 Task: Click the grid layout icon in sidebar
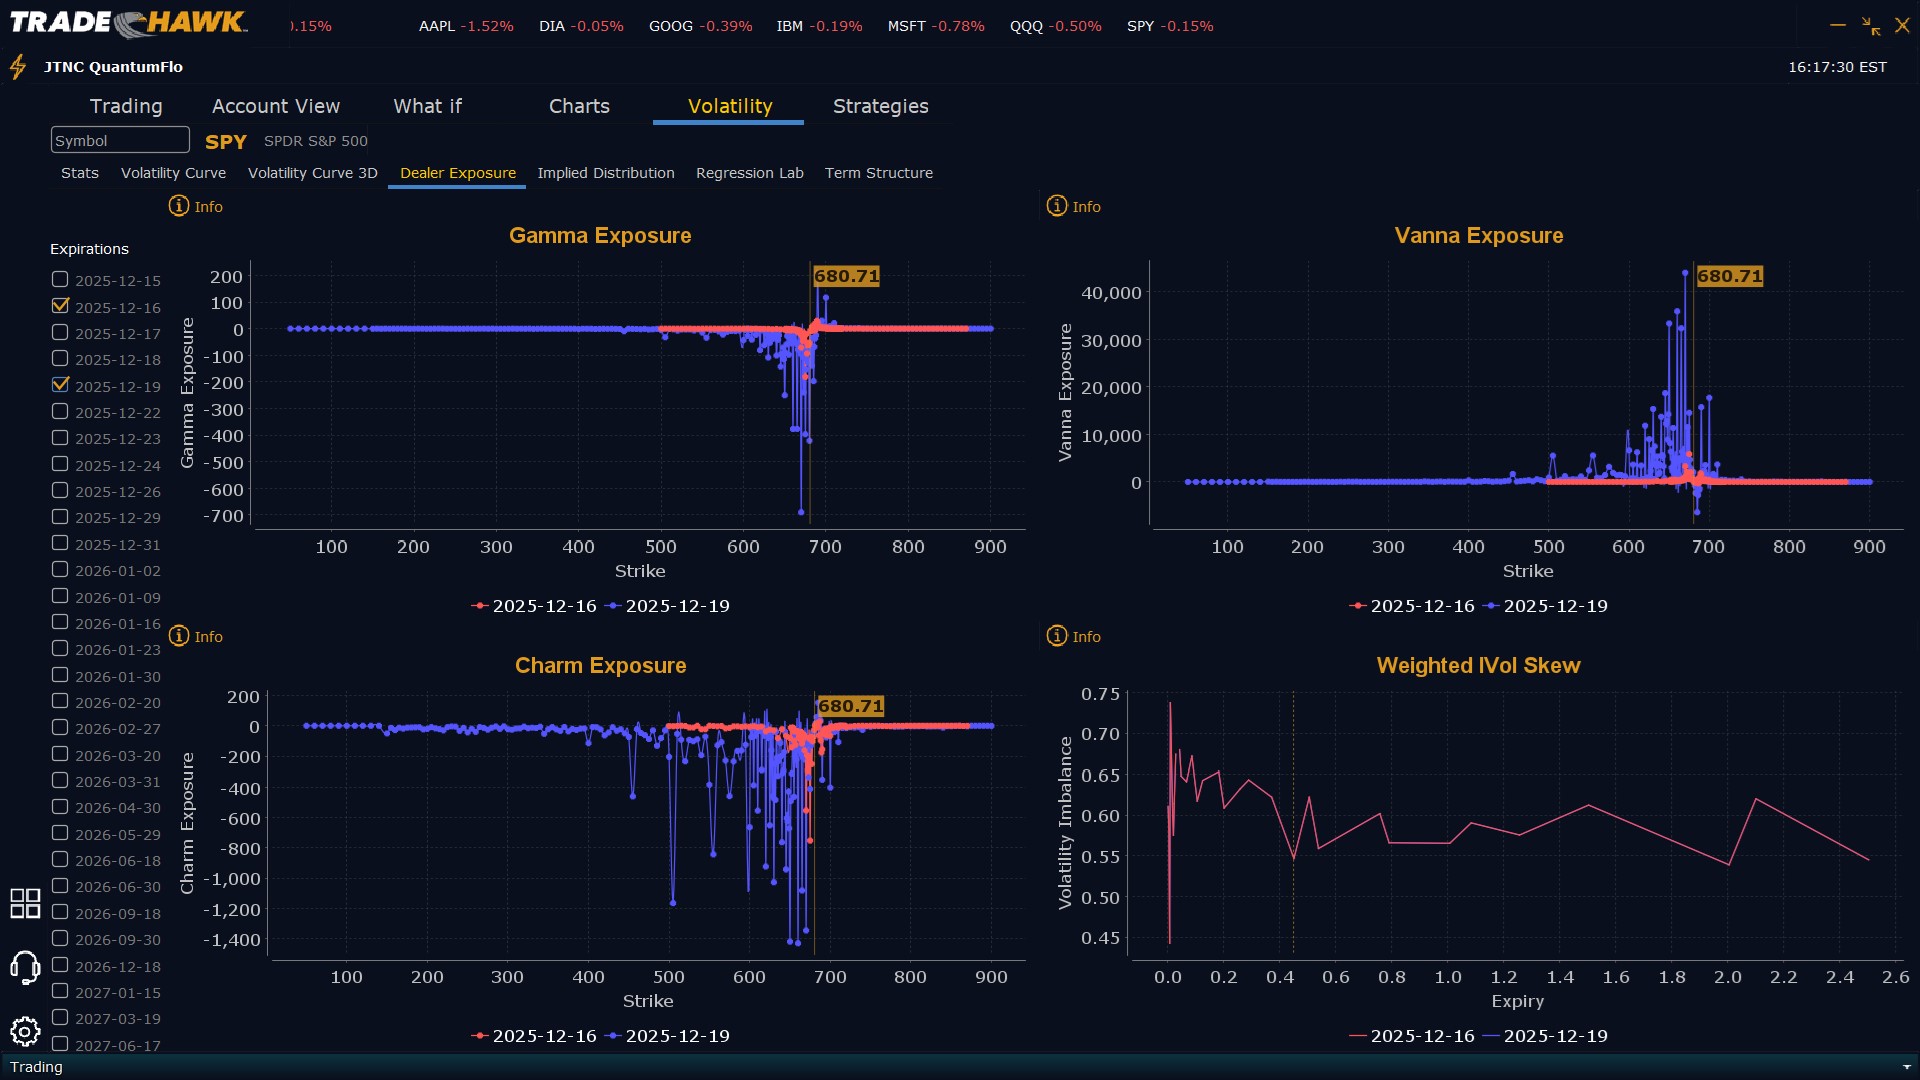[25, 903]
